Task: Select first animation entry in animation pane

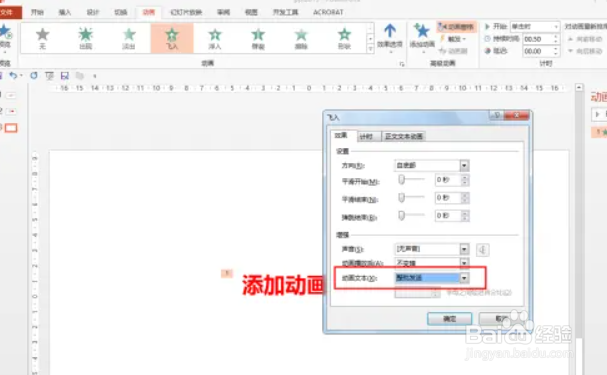Action: [599, 132]
